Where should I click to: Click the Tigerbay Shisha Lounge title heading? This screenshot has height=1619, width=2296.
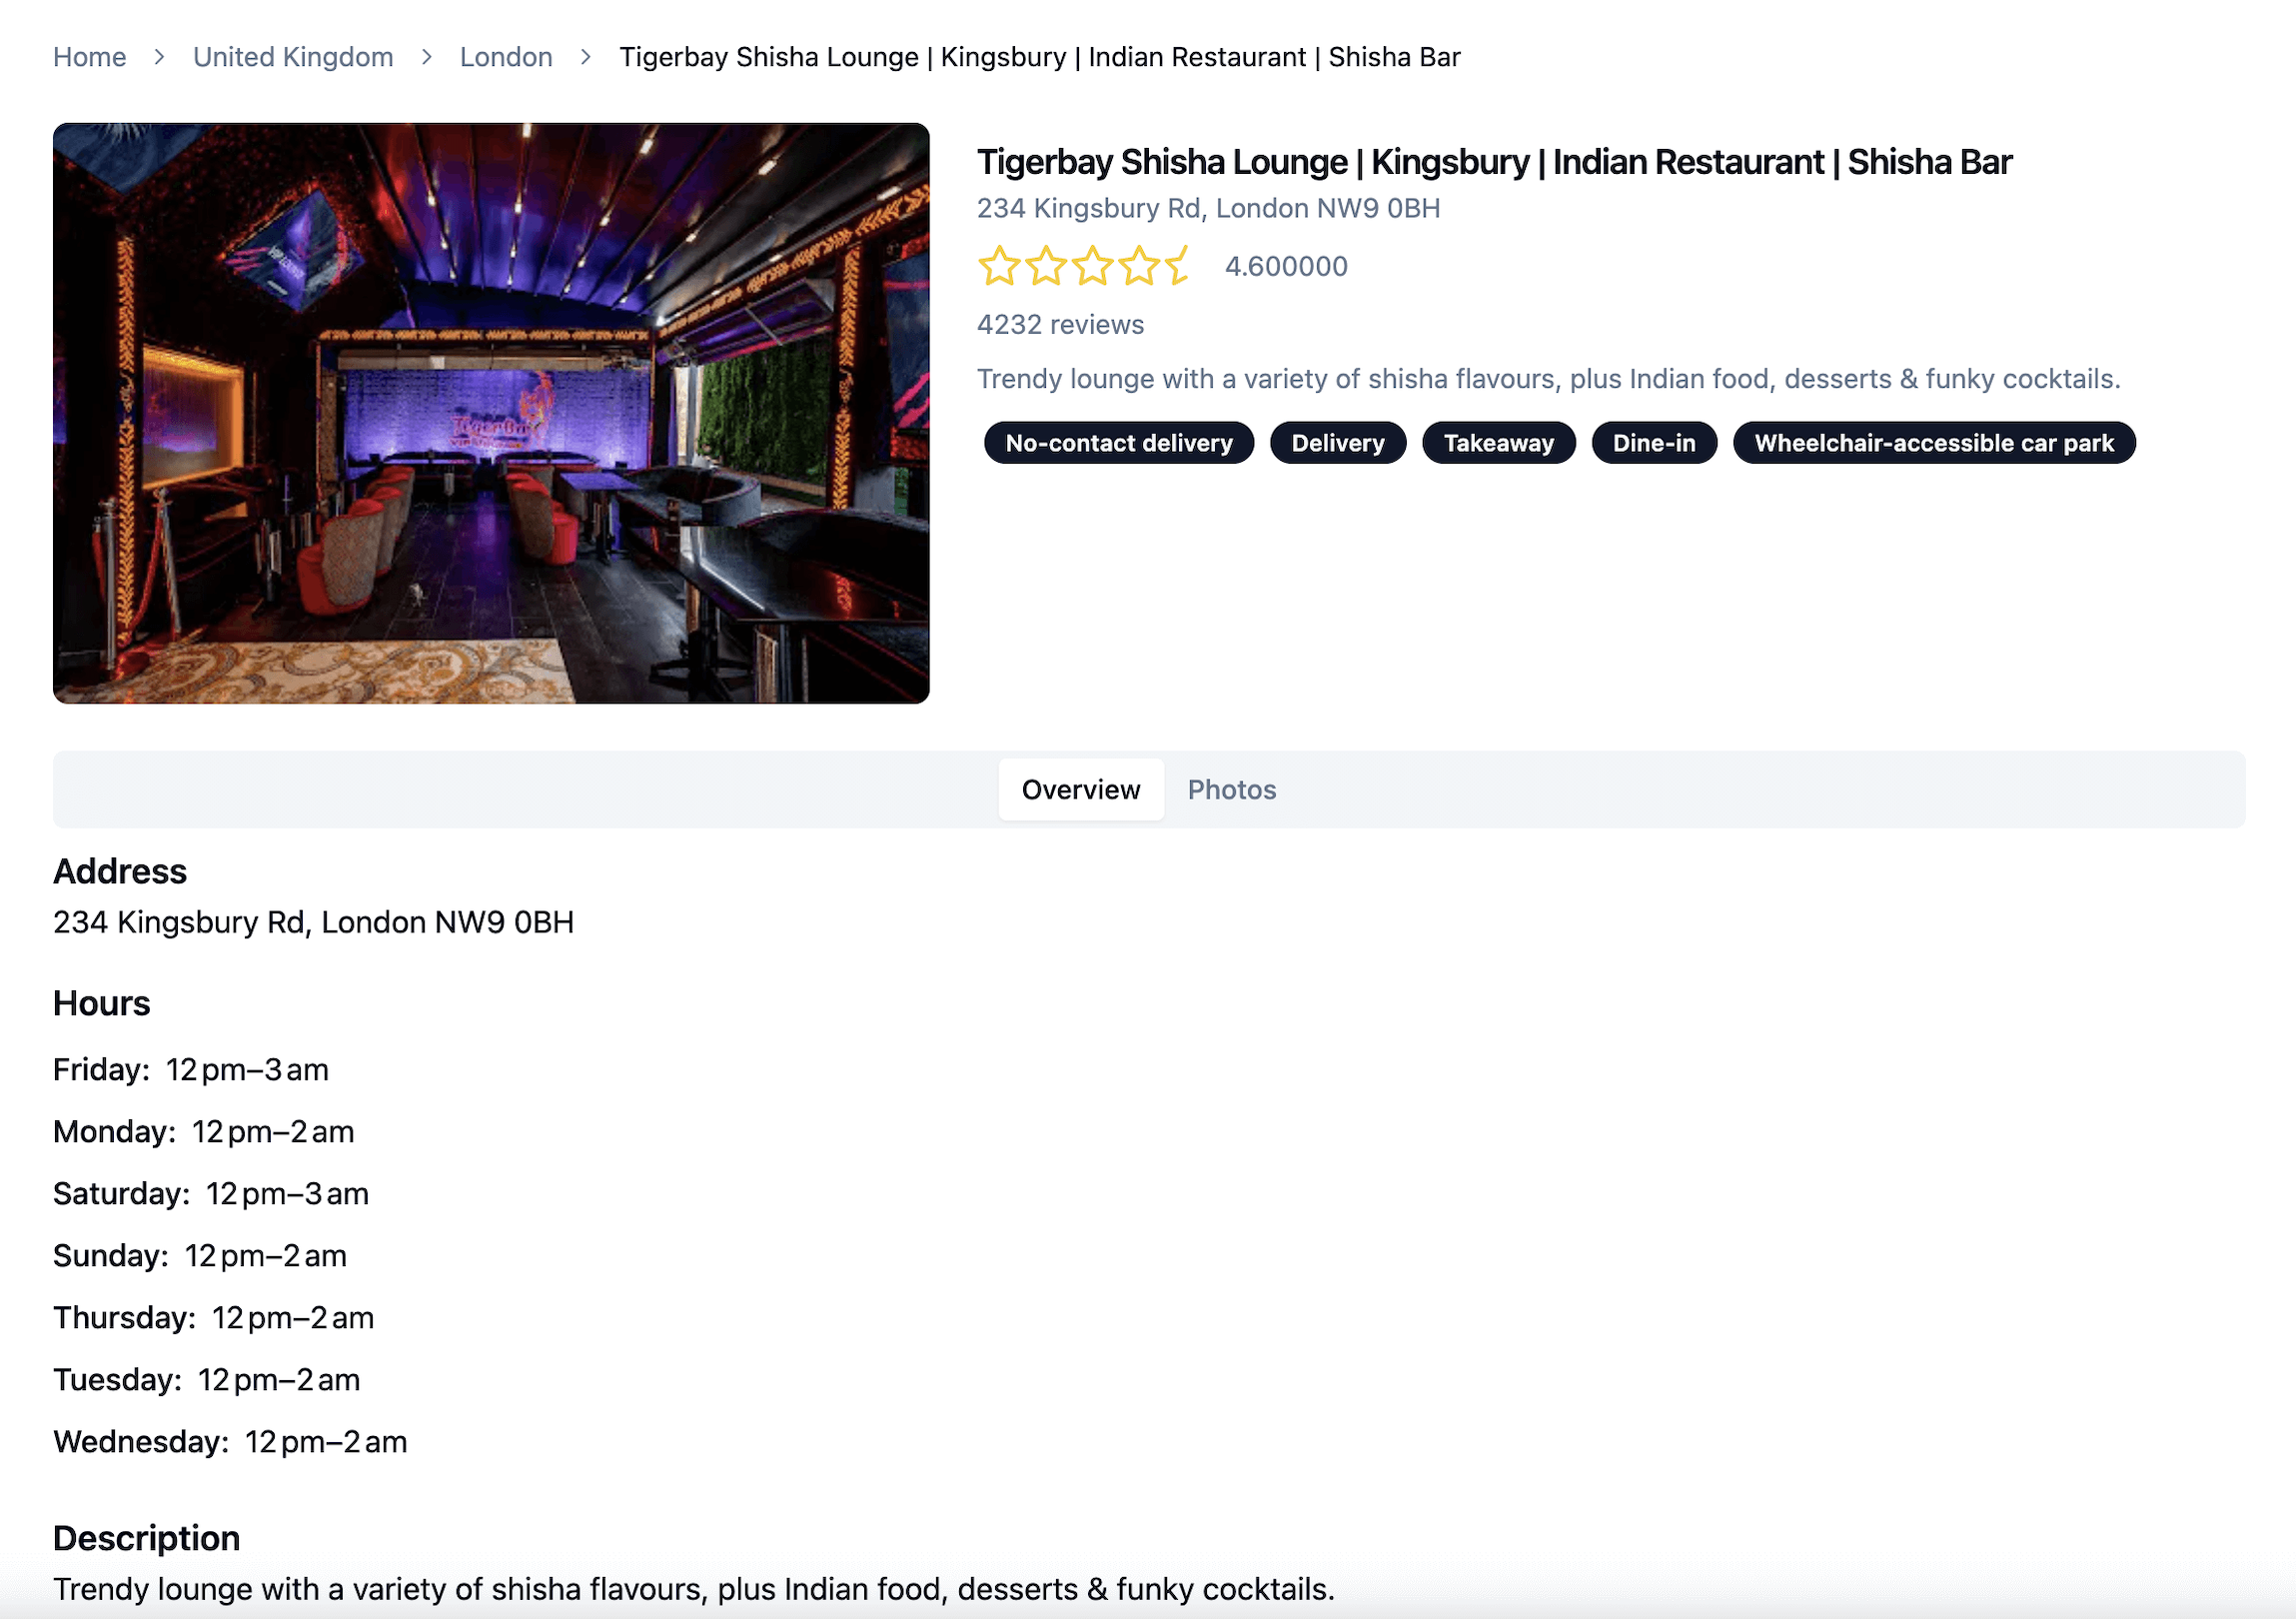(1494, 162)
